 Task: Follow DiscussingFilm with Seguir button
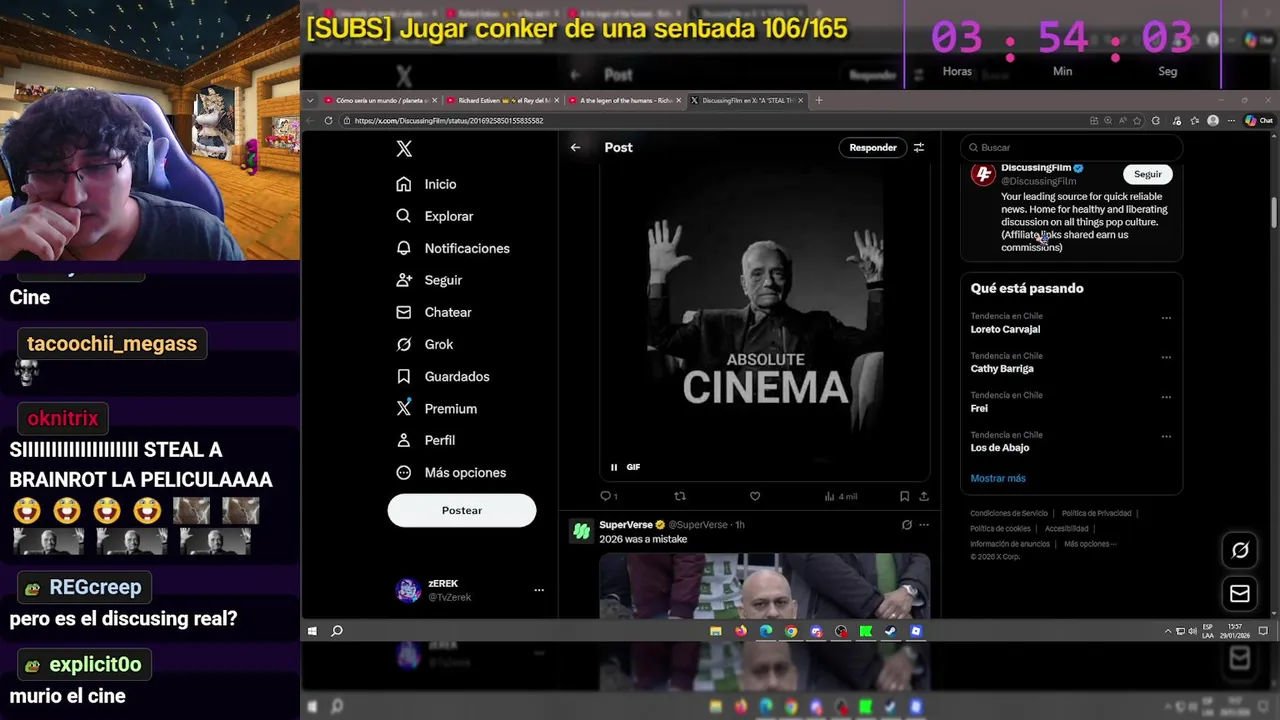pyautogui.click(x=1148, y=174)
